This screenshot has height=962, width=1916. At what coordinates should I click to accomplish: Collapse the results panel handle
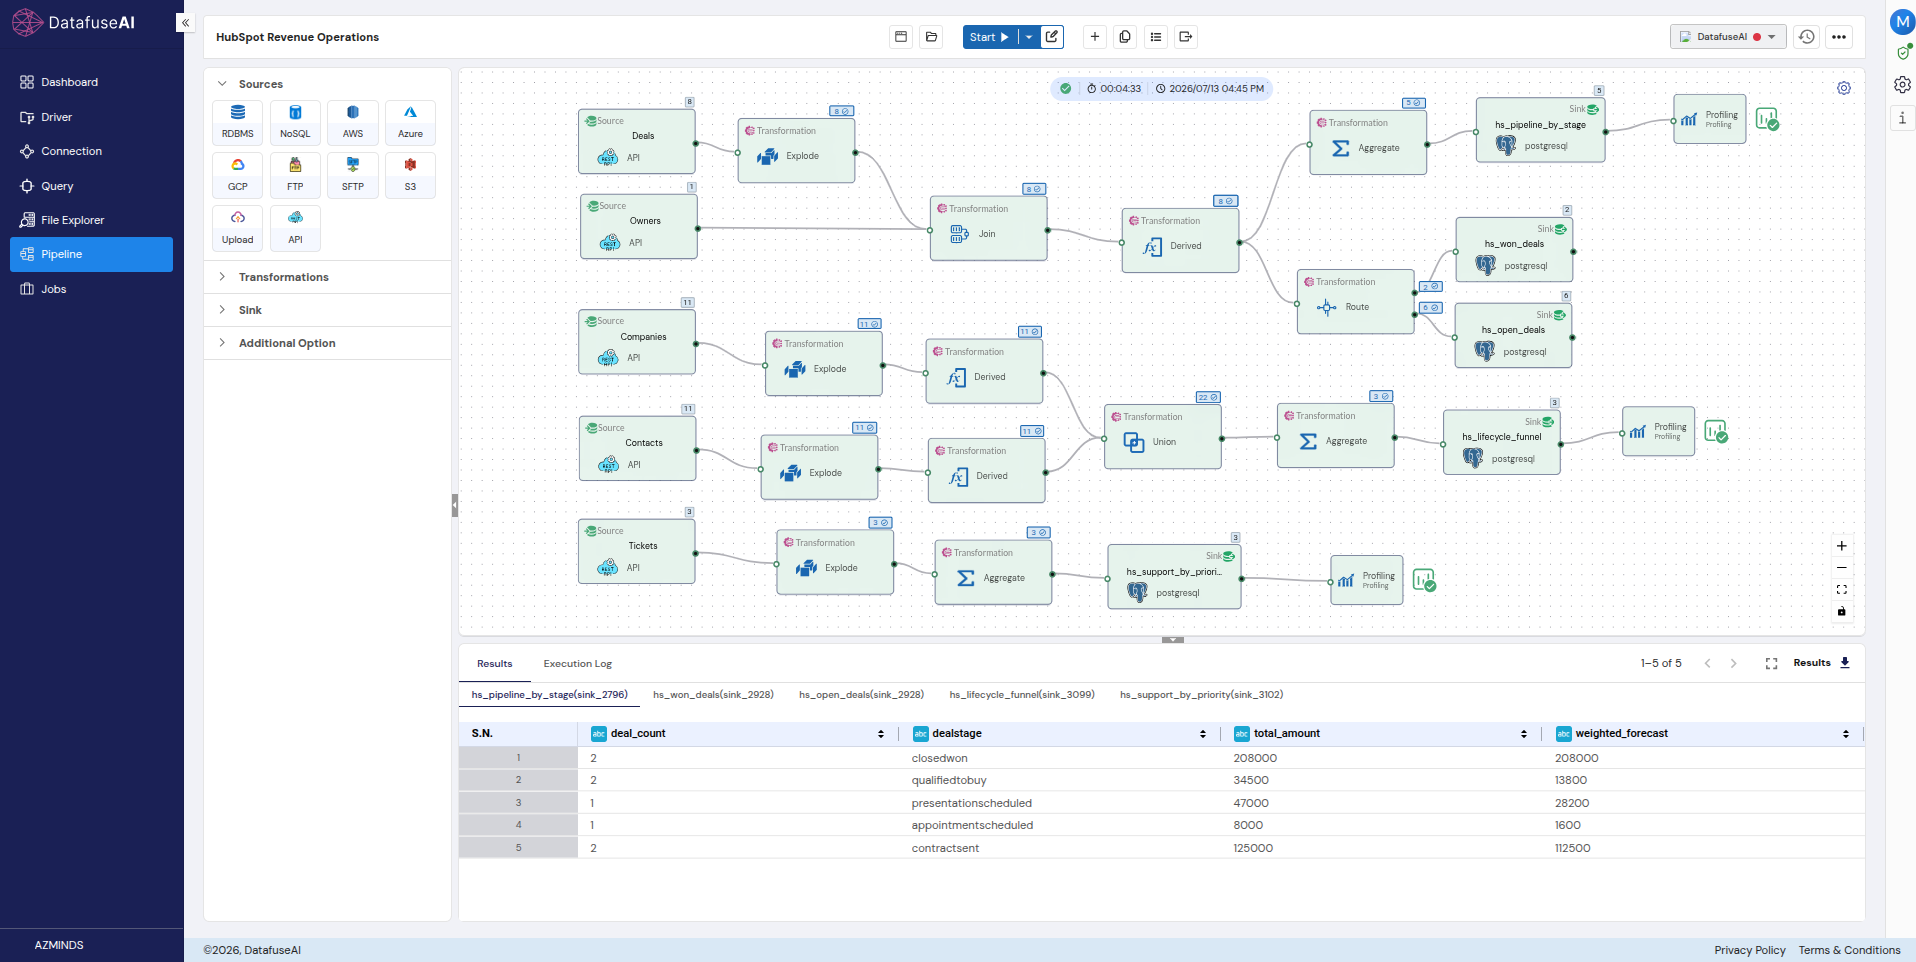(x=1173, y=639)
